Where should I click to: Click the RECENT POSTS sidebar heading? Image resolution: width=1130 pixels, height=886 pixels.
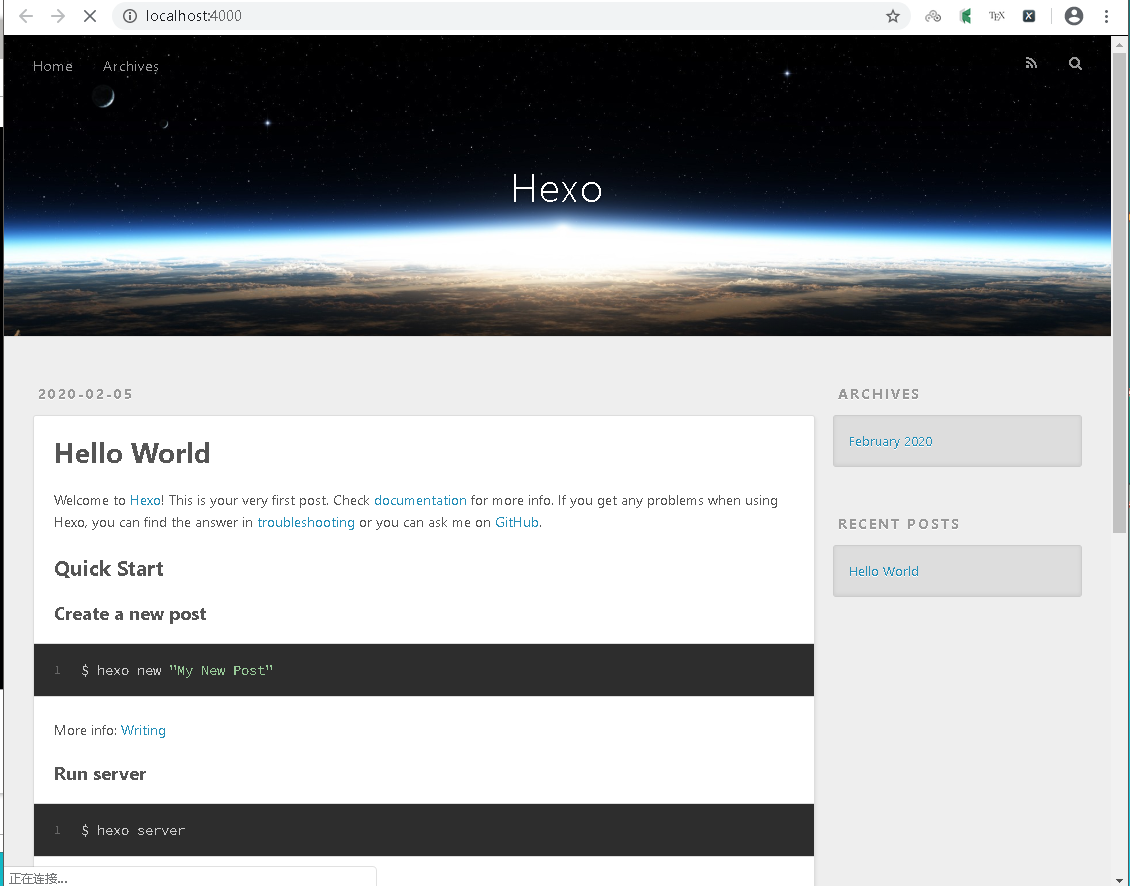point(899,524)
